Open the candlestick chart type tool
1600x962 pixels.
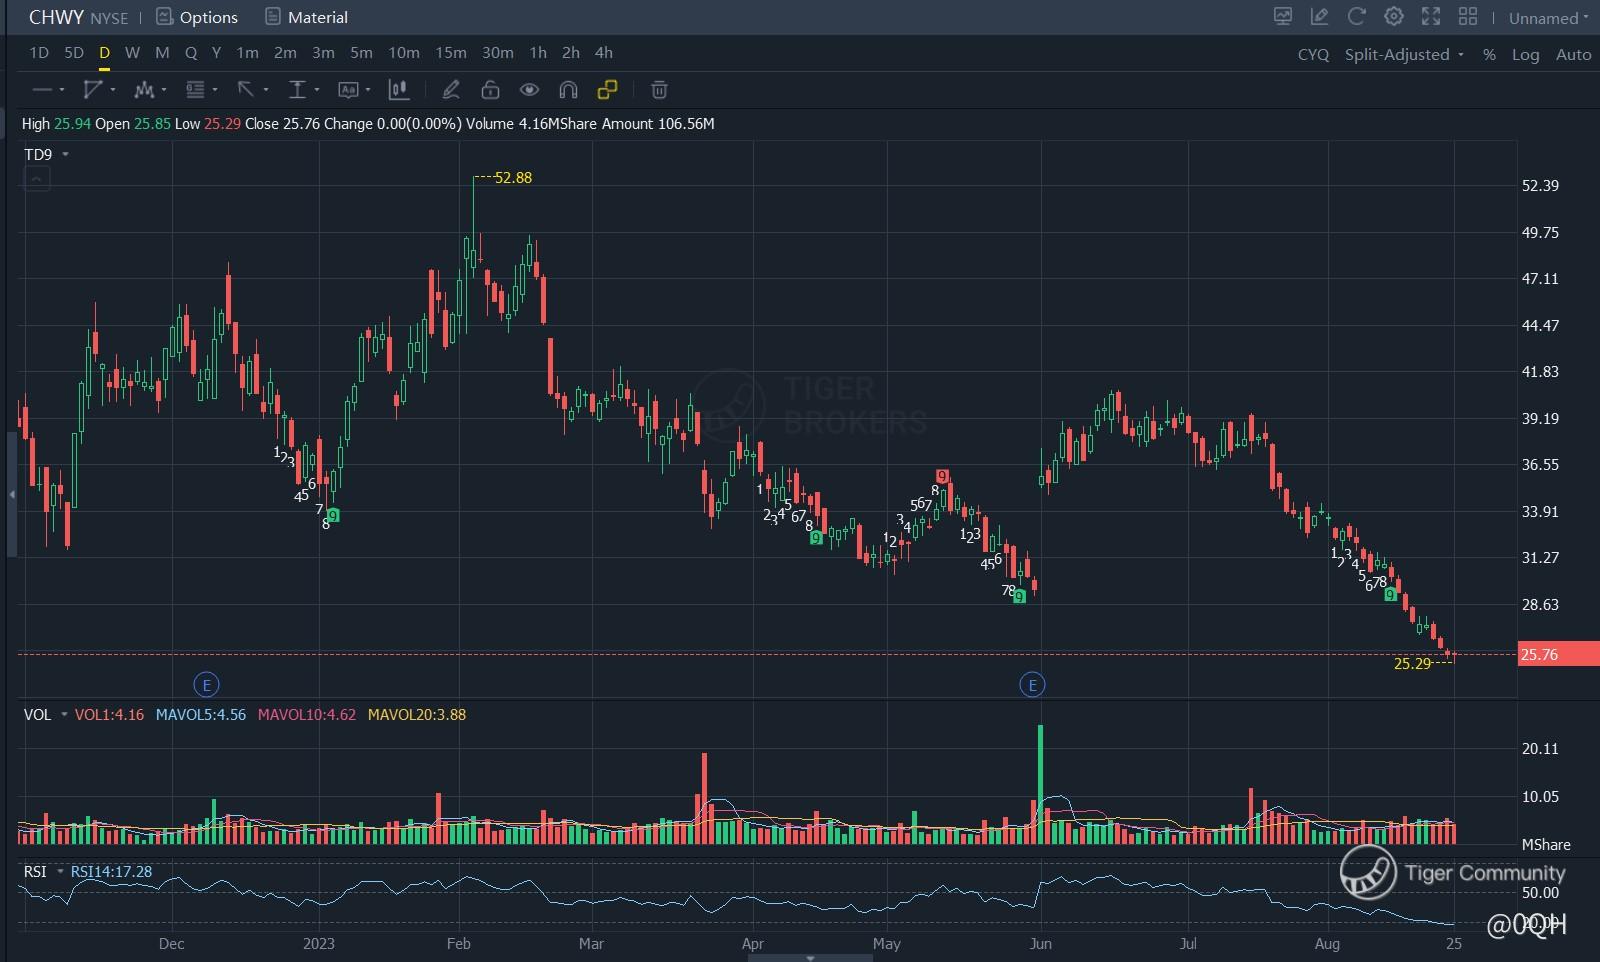(x=398, y=90)
